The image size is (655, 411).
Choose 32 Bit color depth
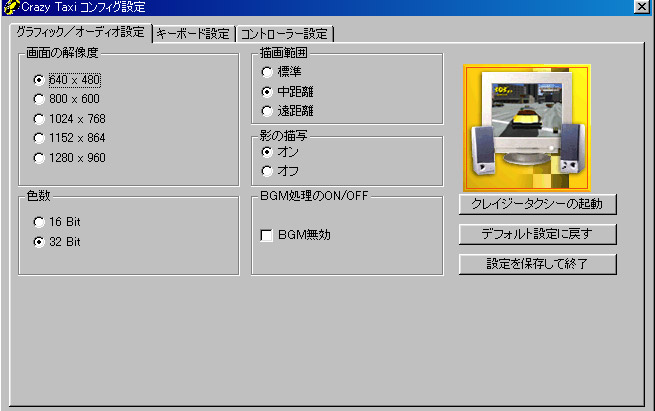coord(39,241)
